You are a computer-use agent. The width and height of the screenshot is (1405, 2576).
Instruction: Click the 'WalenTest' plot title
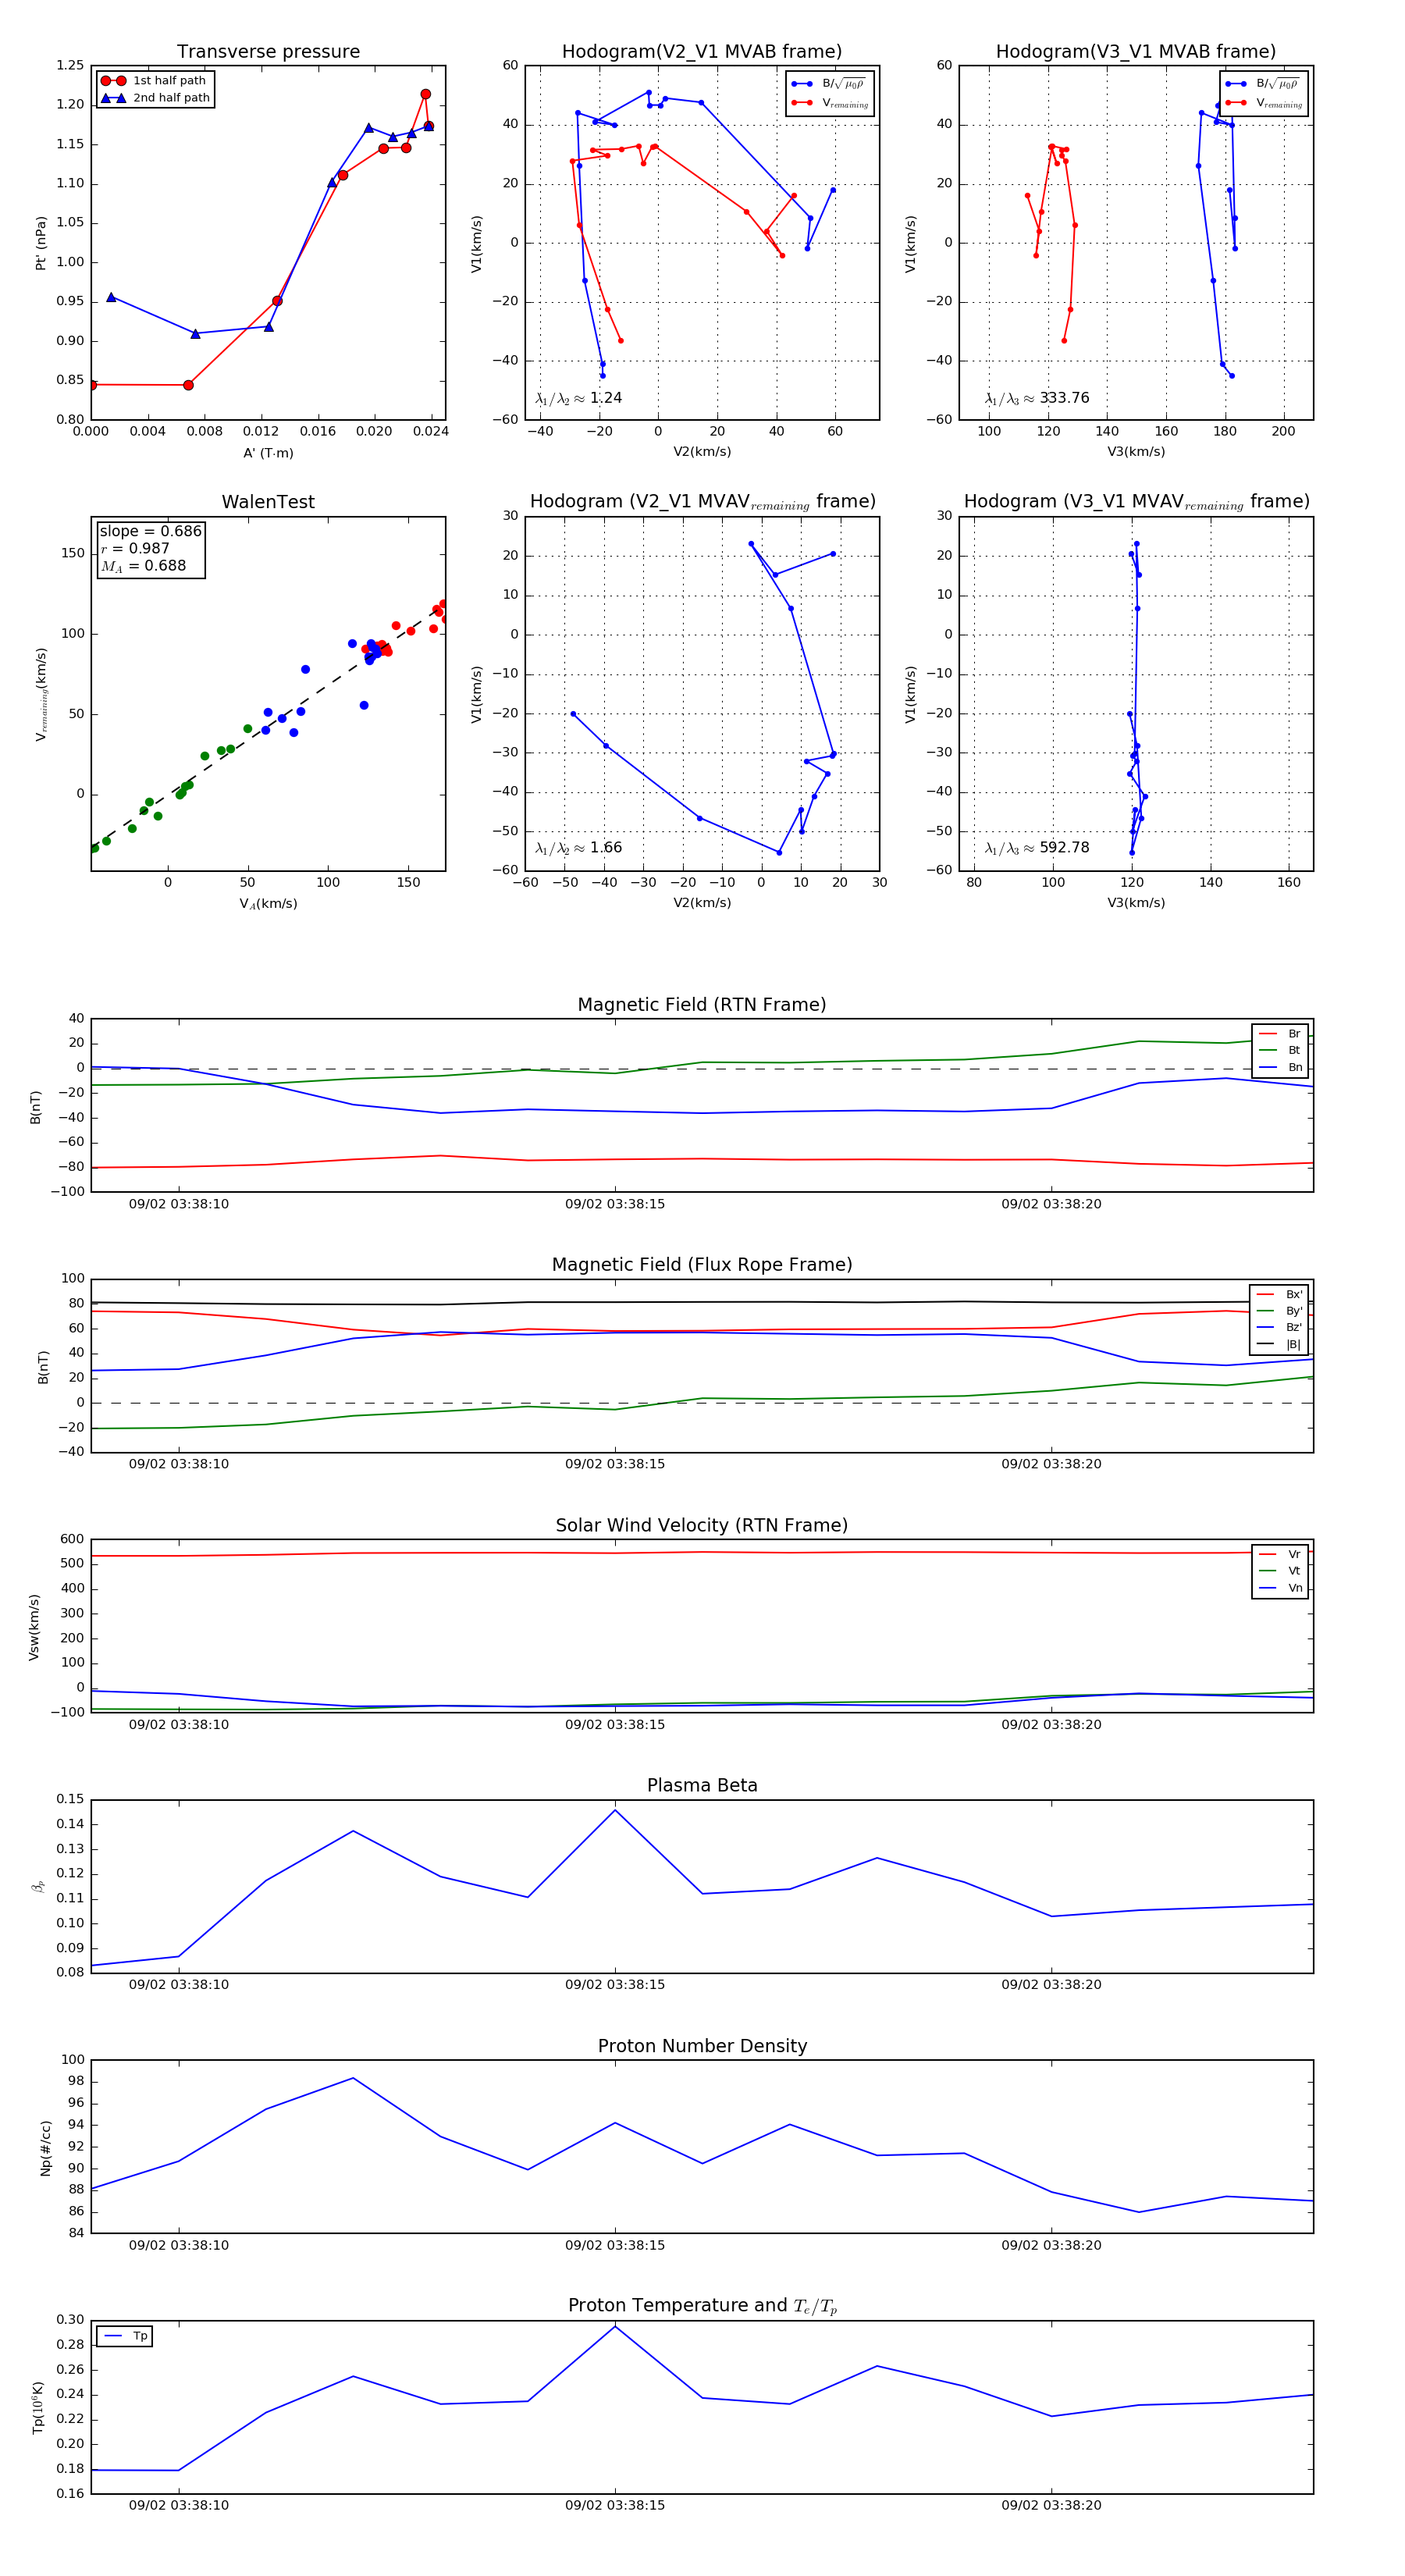coord(268,502)
